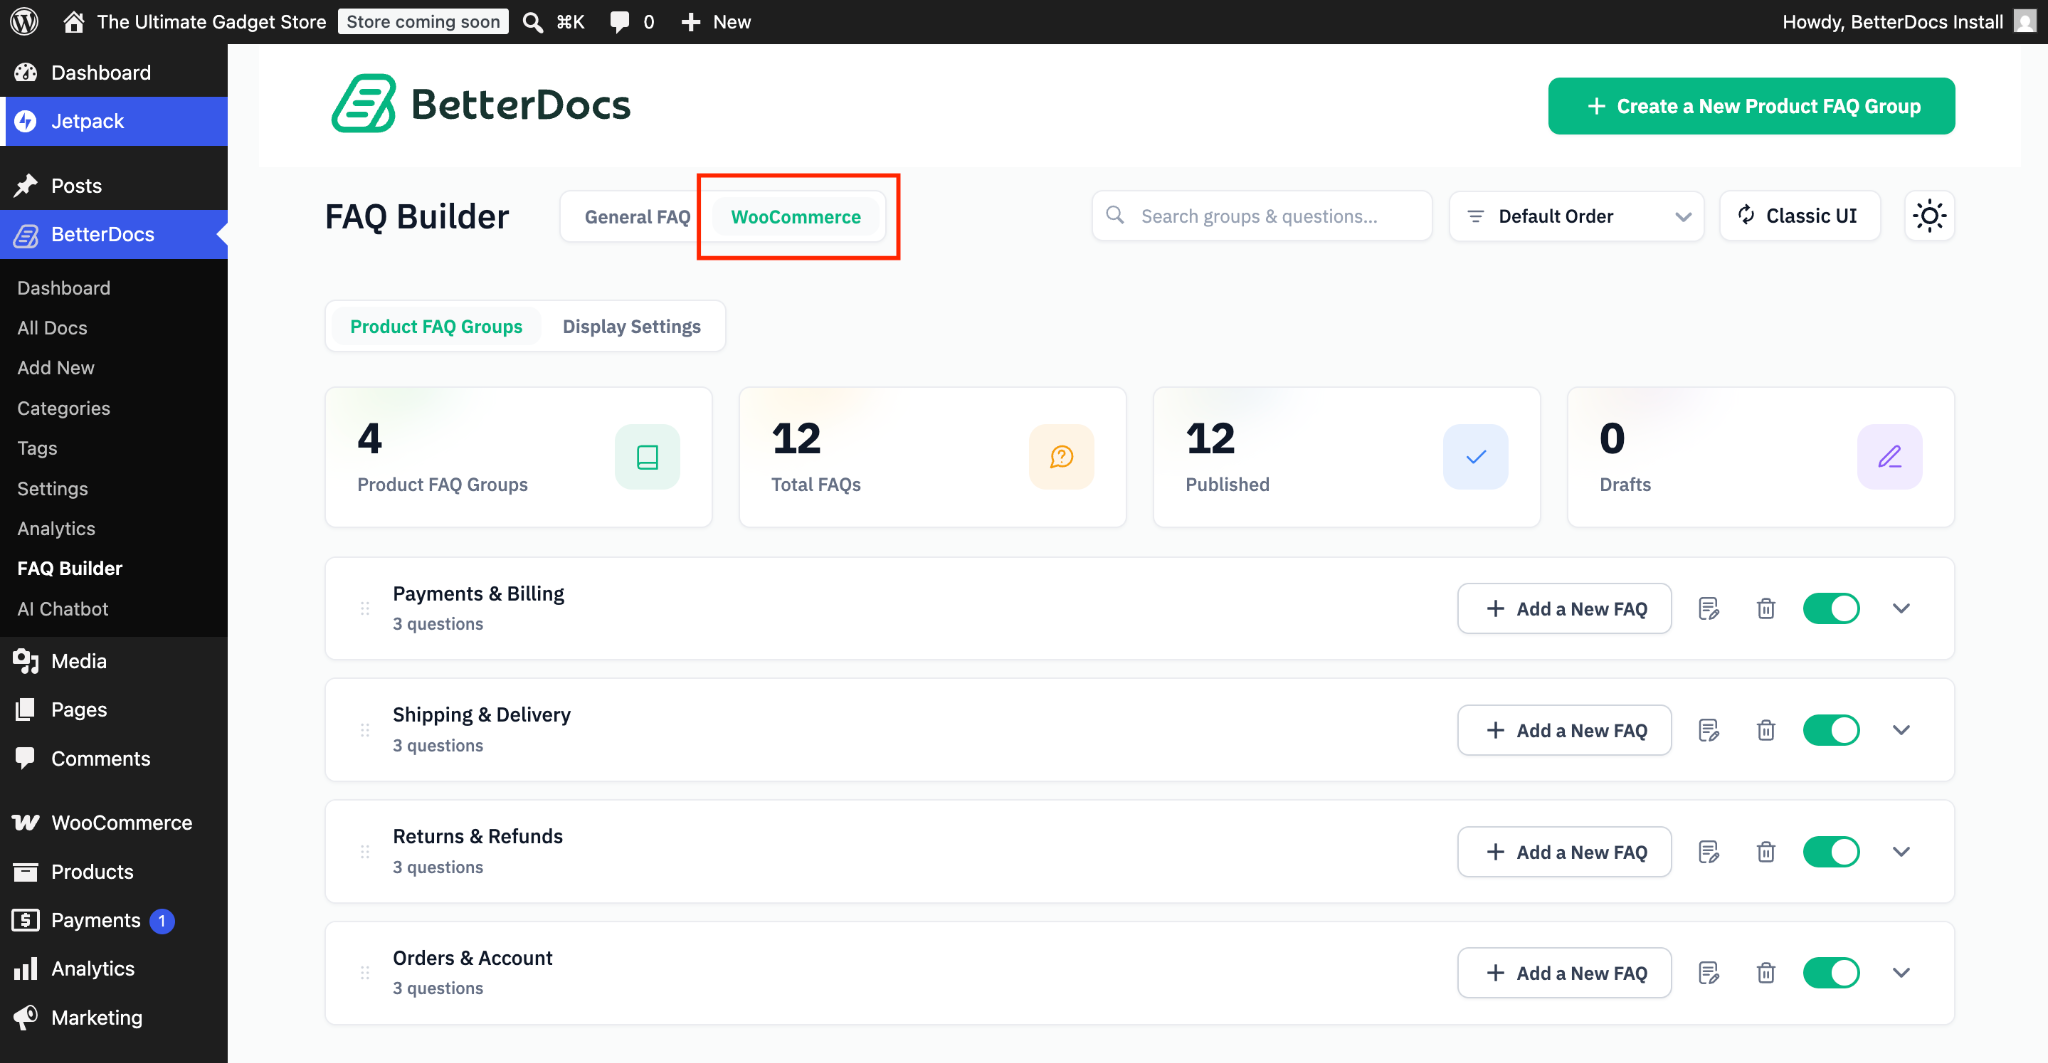The height and width of the screenshot is (1063, 2048).
Task: Open Comments in the admin sidebar
Action: (114, 759)
